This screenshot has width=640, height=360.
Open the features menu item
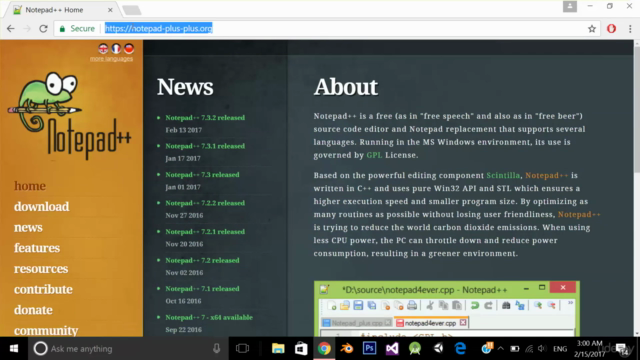point(37,248)
